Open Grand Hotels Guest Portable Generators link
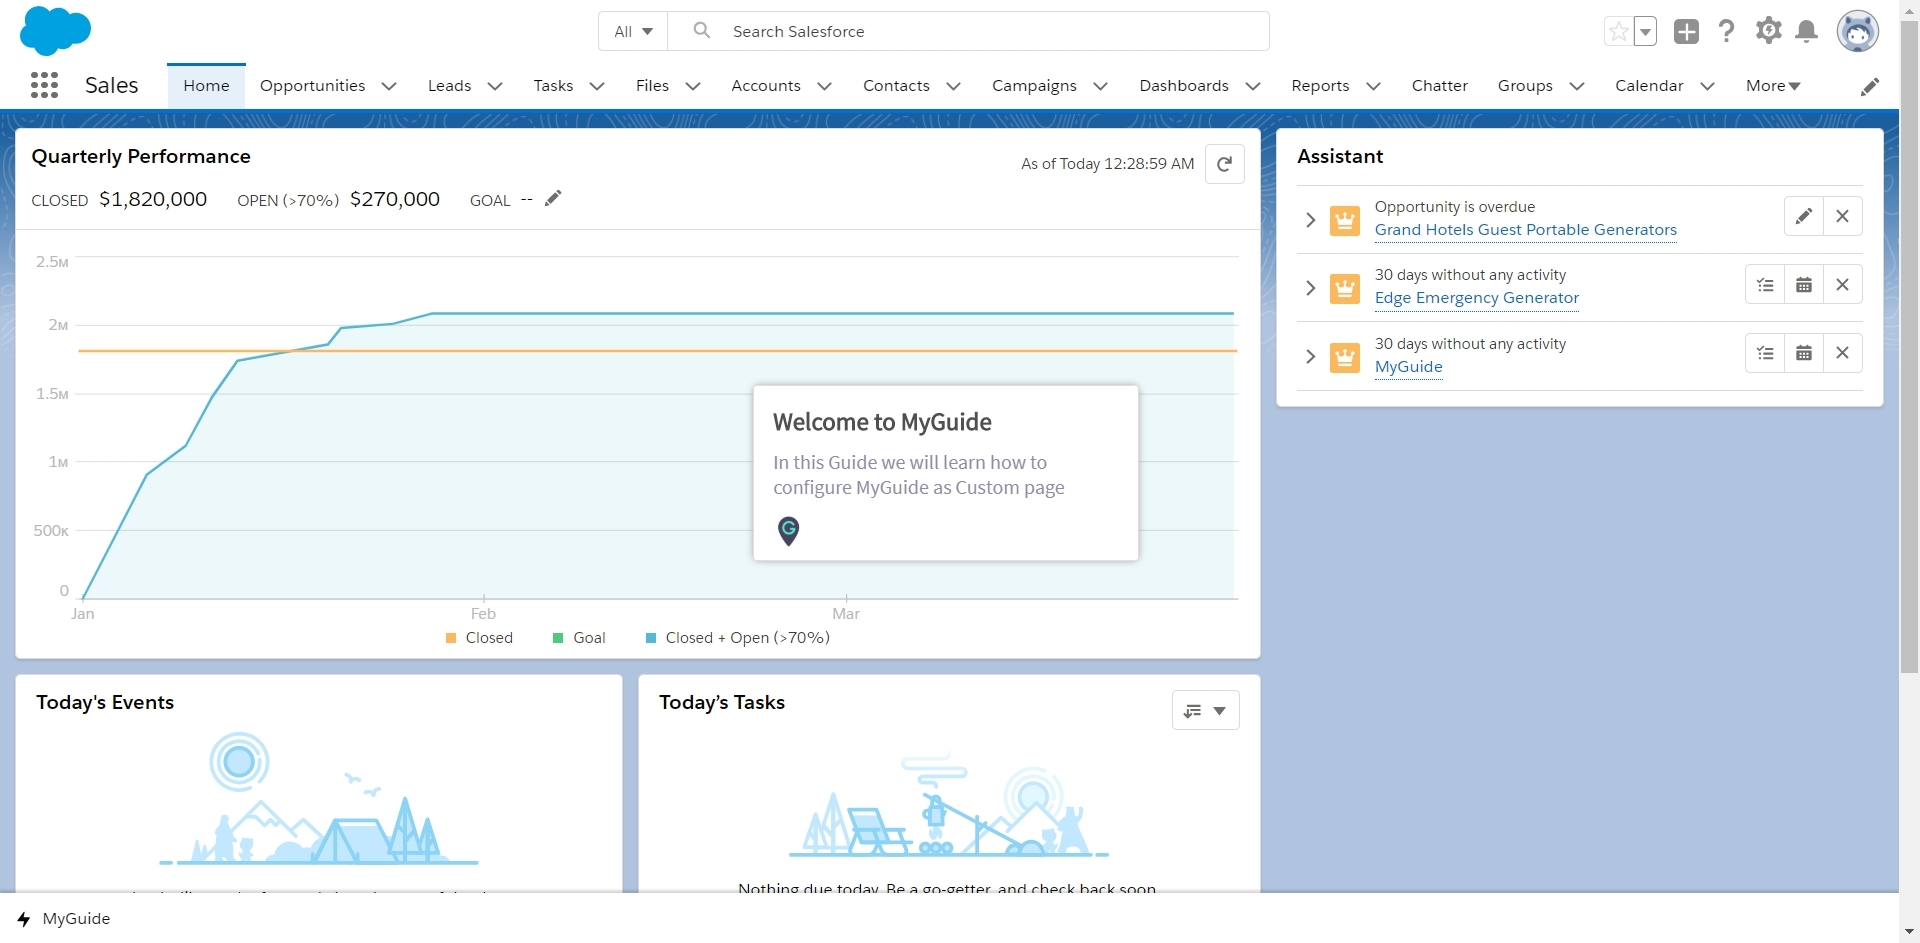 click(x=1525, y=230)
